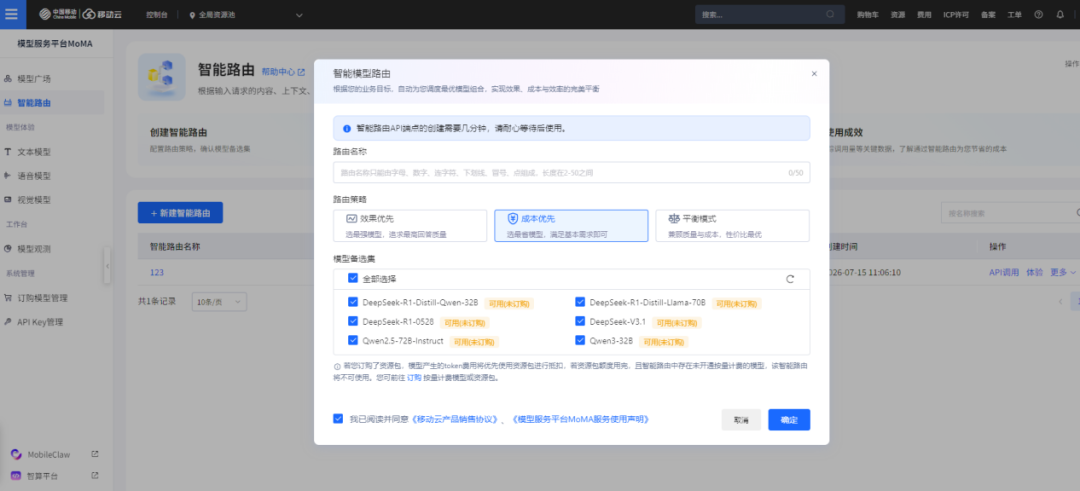The height and width of the screenshot is (491, 1080).
Task: Open 模型广场 in sidebar
Action: pyautogui.click(x=34, y=79)
